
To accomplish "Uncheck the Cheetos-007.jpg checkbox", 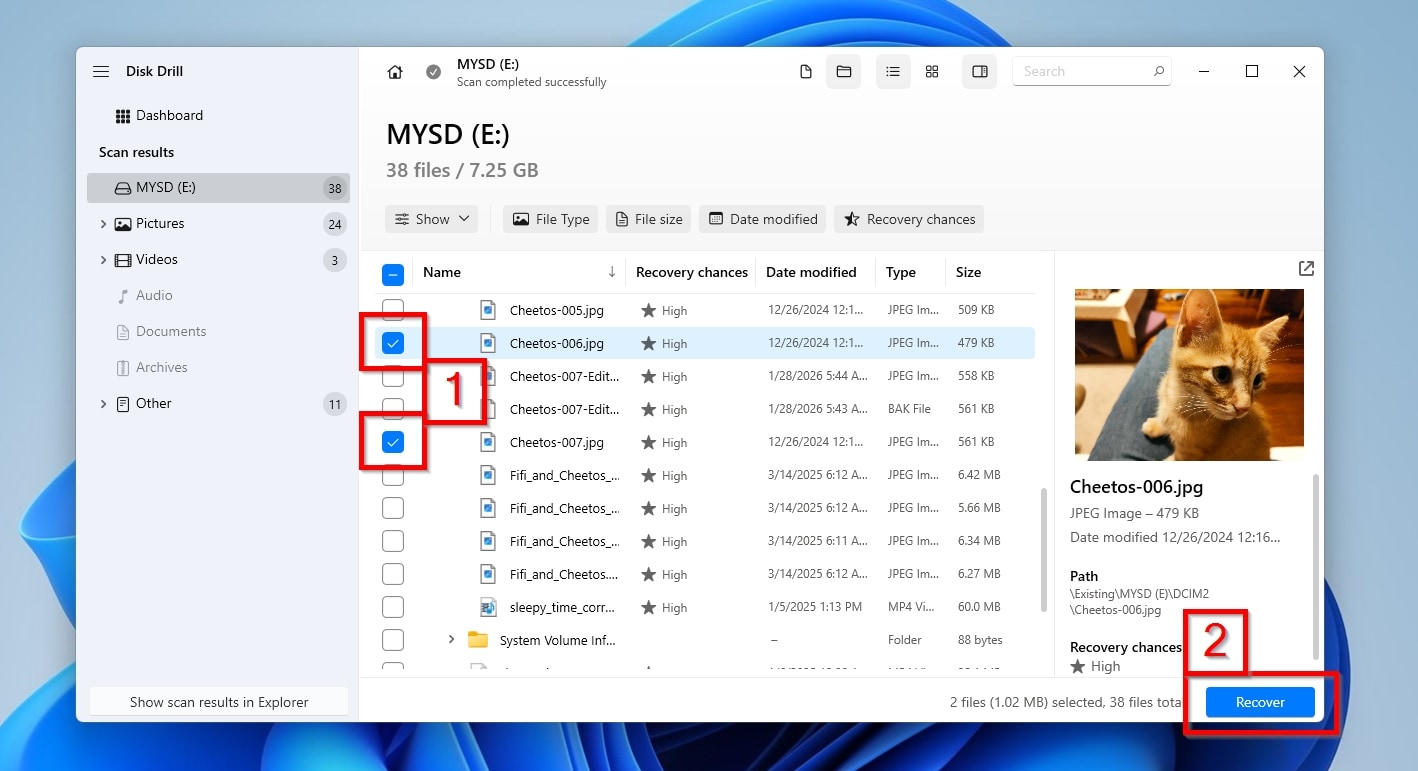I will point(393,442).
